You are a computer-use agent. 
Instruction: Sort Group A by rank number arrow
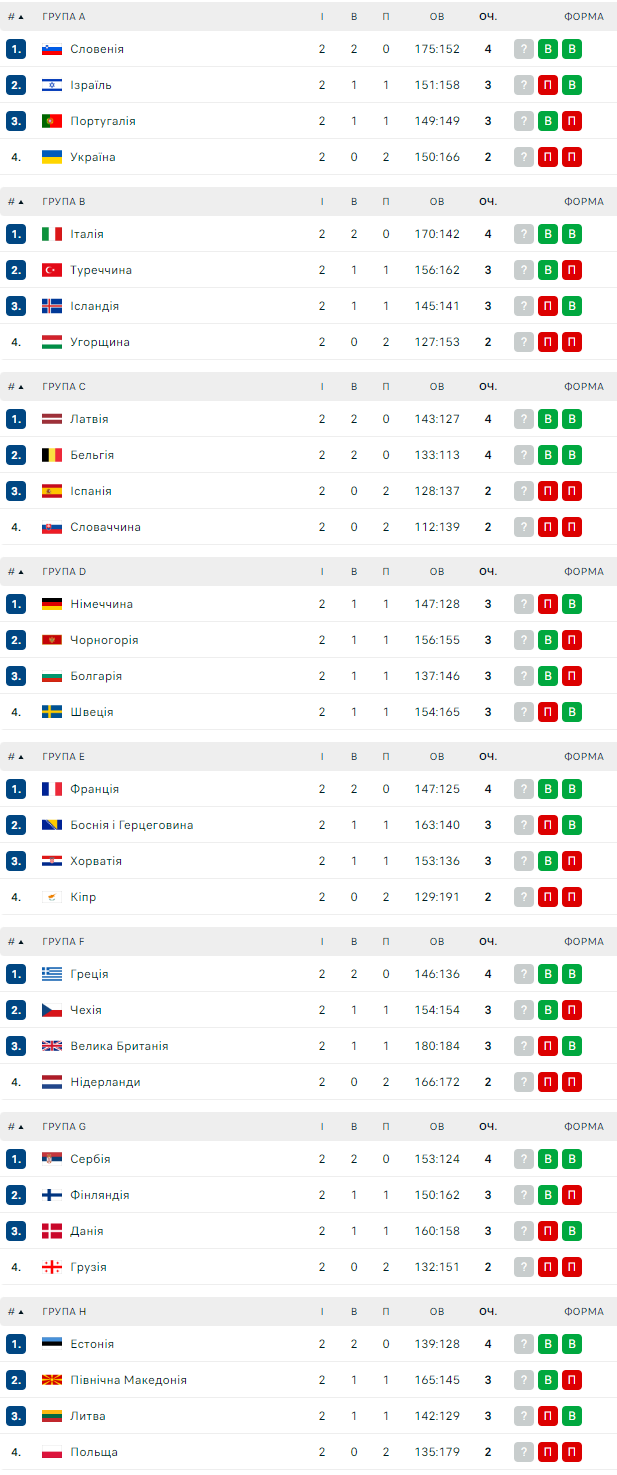[16, 17]
